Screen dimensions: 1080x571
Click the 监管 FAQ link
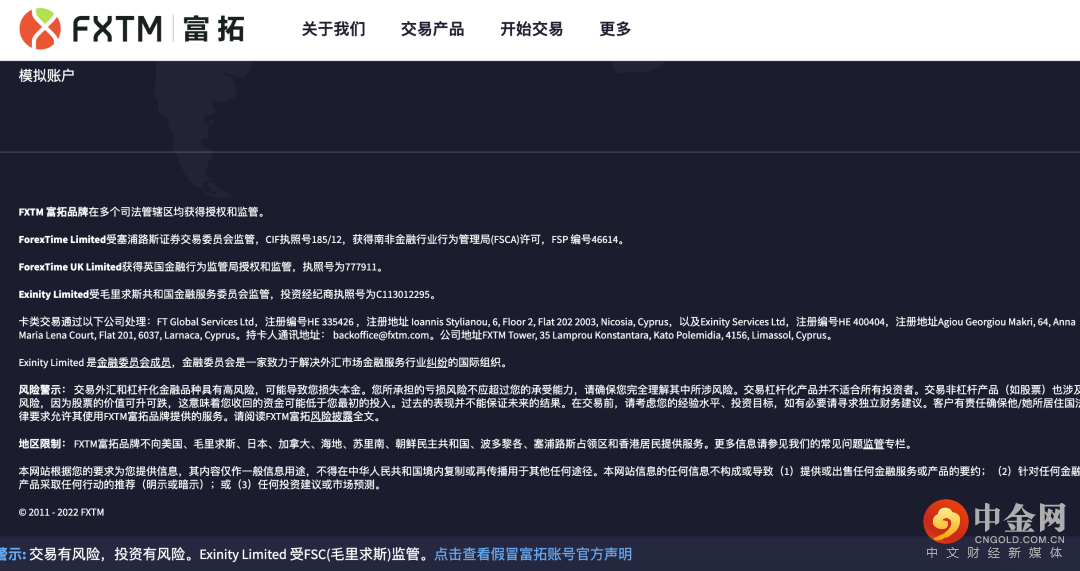(x=873, y=444)
